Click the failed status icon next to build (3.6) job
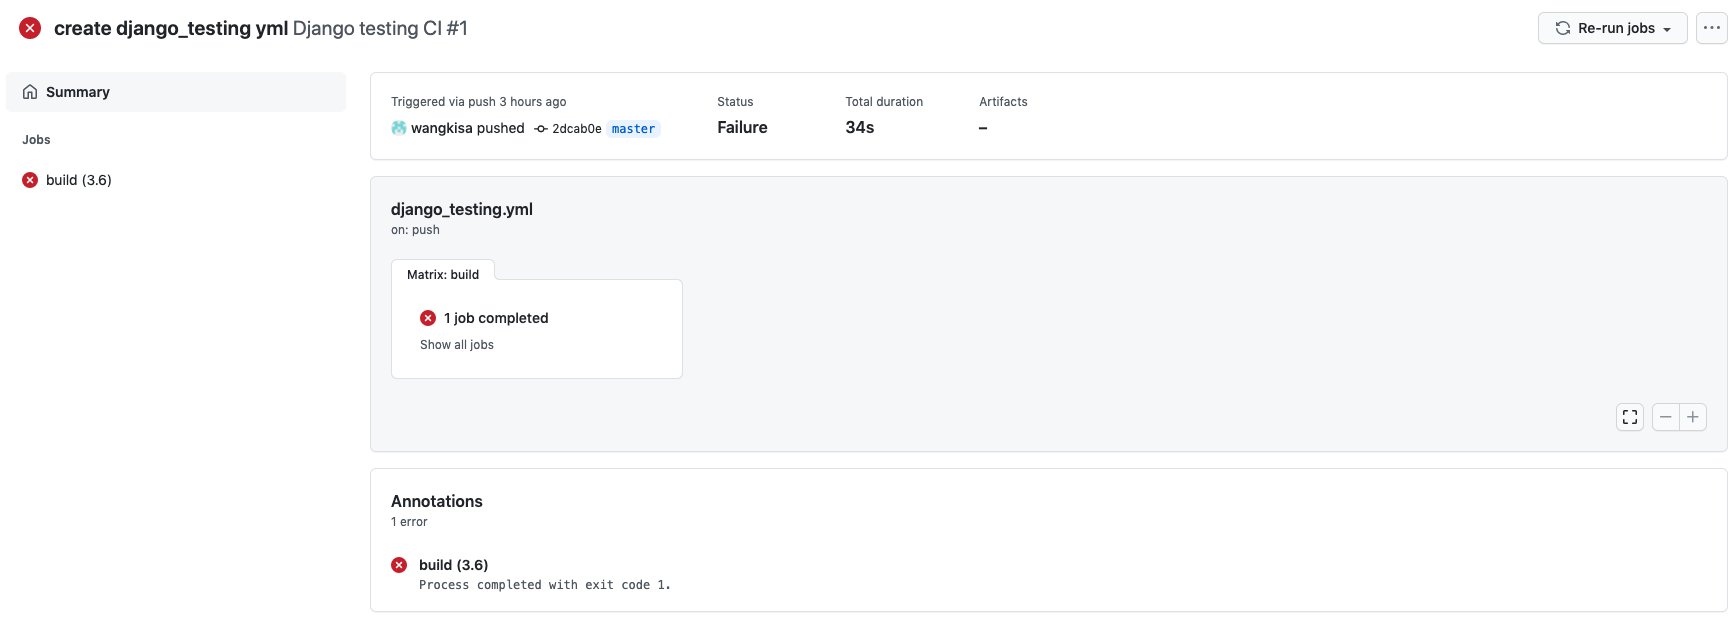The width and height of the screenshot is (1732, 644). [x=30, y=180]
